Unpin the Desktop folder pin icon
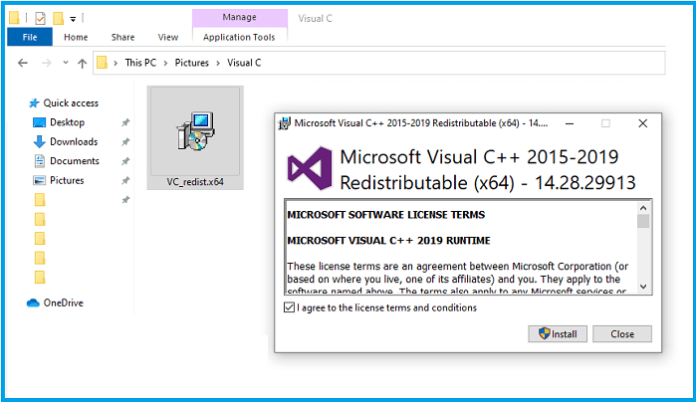Image resolution: width=696 pixels, height=402 pixels. tap(126, 122)
